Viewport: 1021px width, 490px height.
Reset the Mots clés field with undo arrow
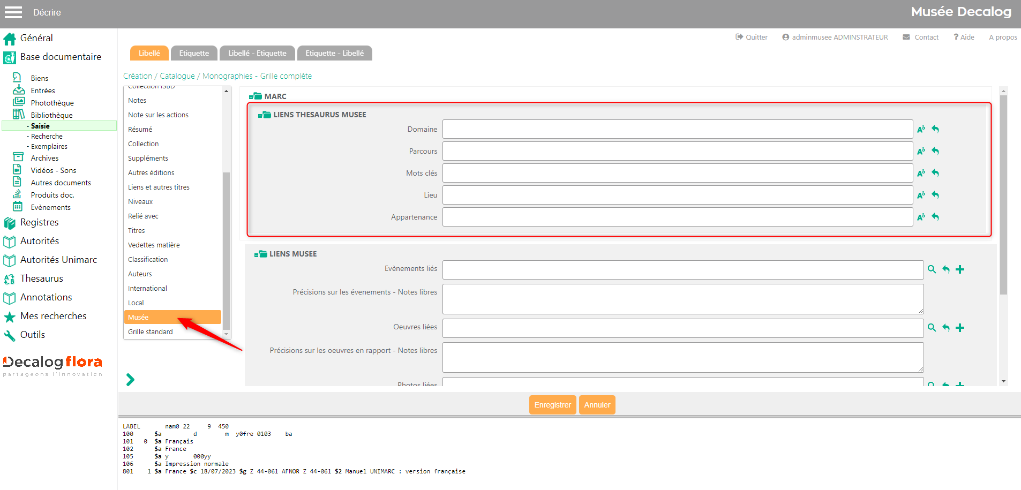point(936,173)
